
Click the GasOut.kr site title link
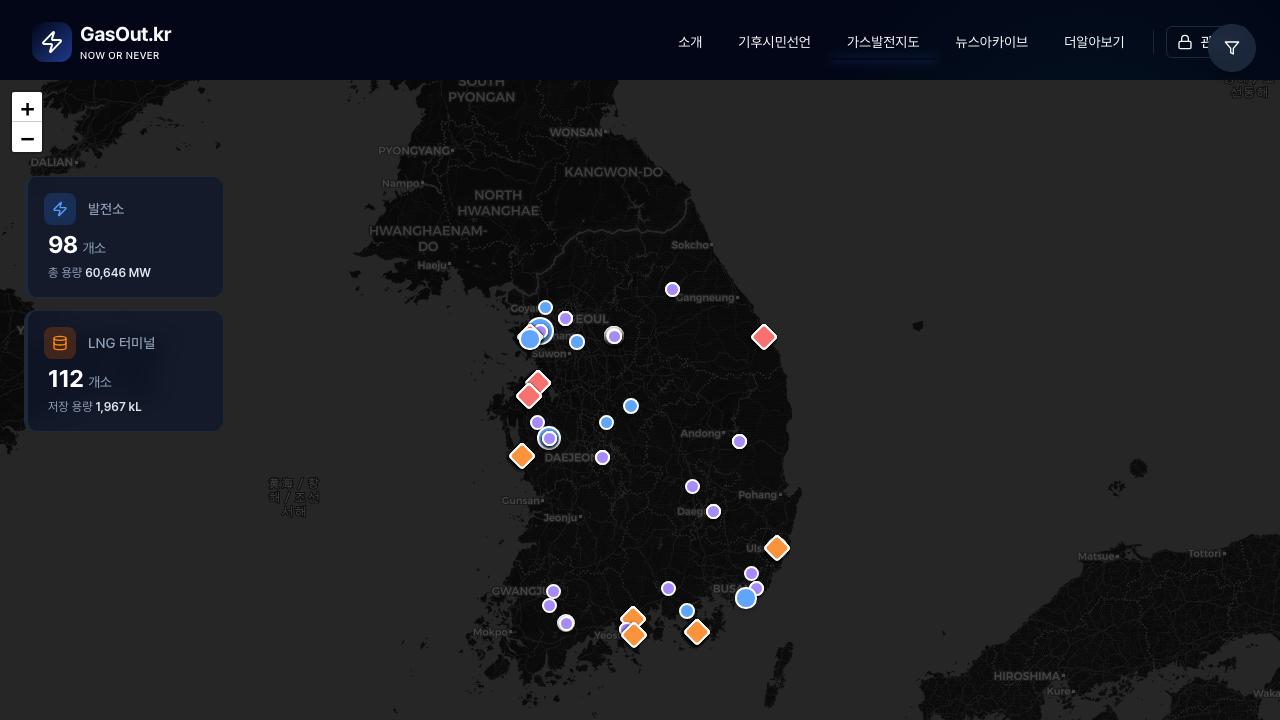(x=125, y=35)
